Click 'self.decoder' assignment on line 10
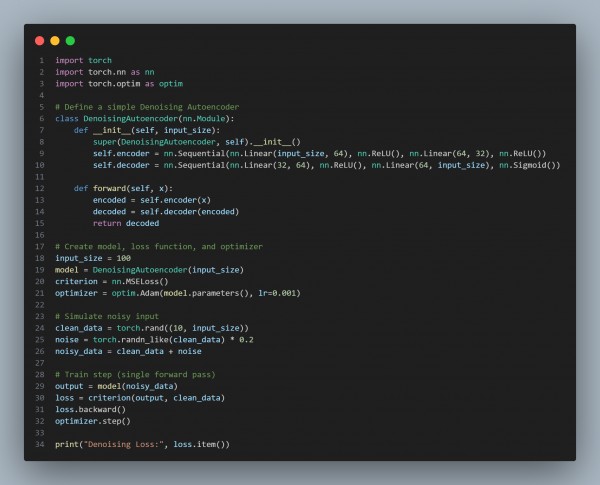Image resolution: width=600 pixels, height=485 pixels. (326, 165)
